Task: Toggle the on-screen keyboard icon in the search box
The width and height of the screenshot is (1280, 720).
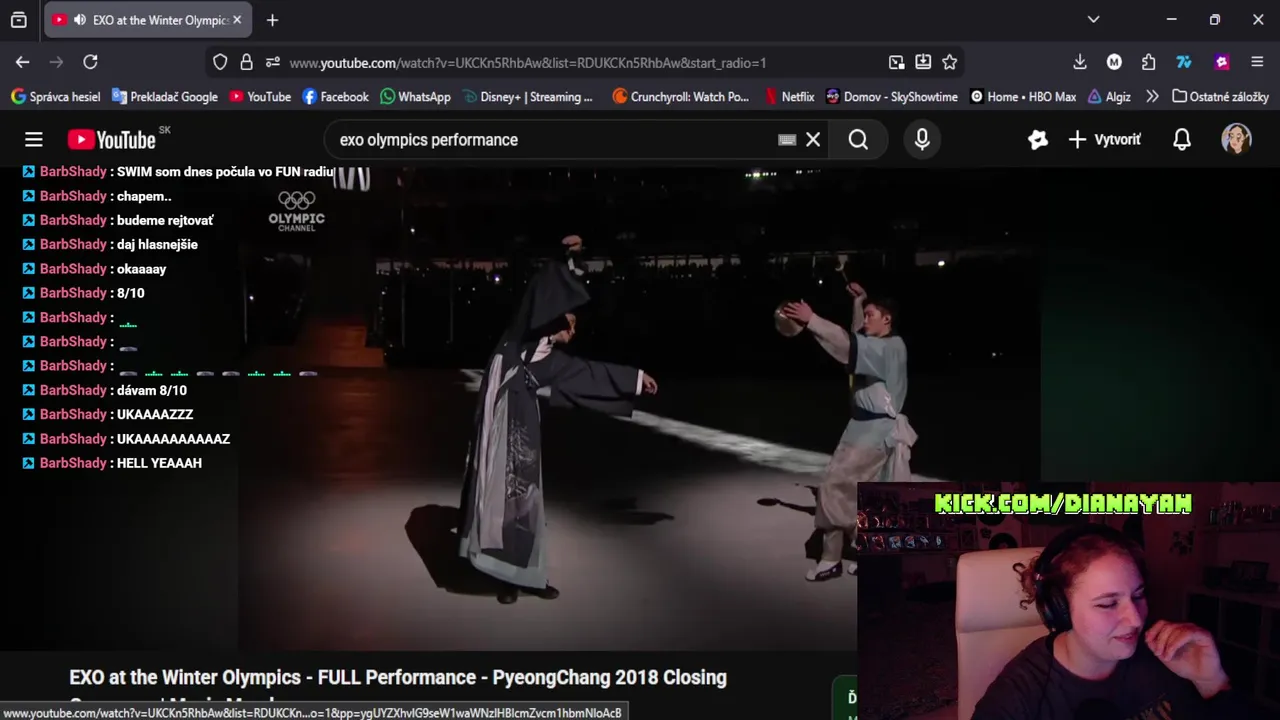Action: pyautogui.click(x=787, y=140)
